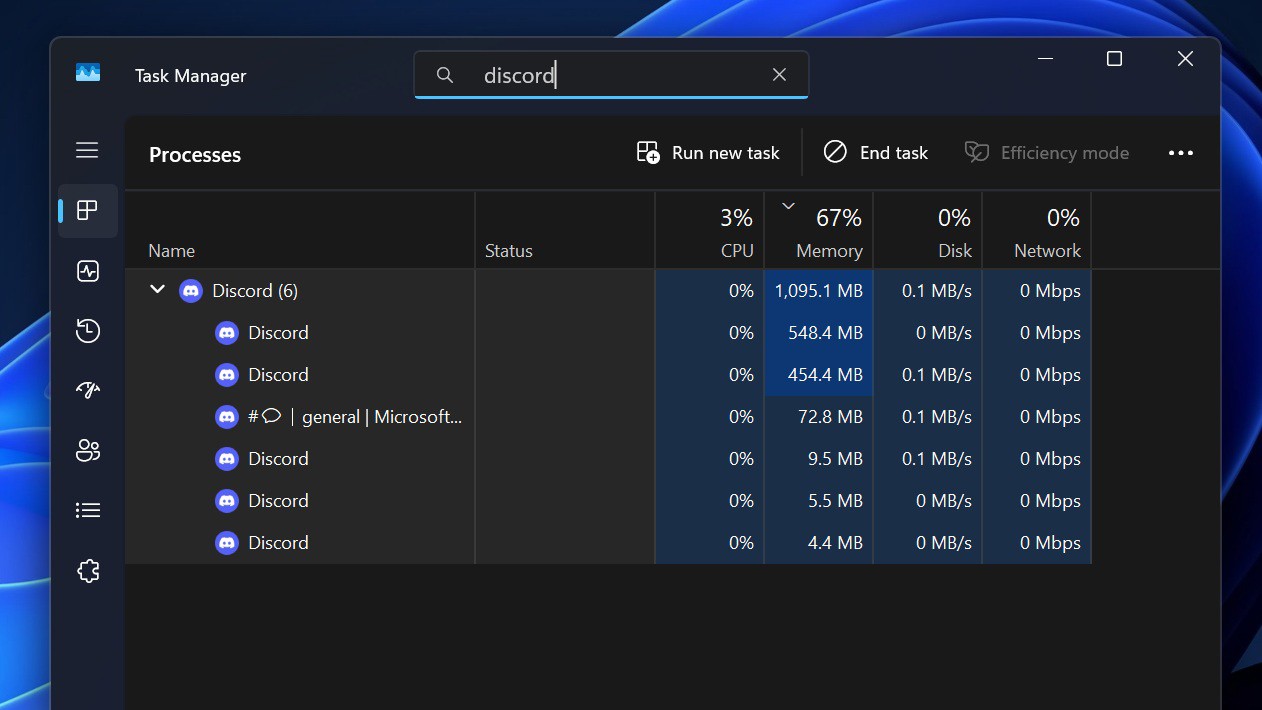Open the Startup apps icon
The height and width of the screenshot is (710, 1262).
point(87,390)
